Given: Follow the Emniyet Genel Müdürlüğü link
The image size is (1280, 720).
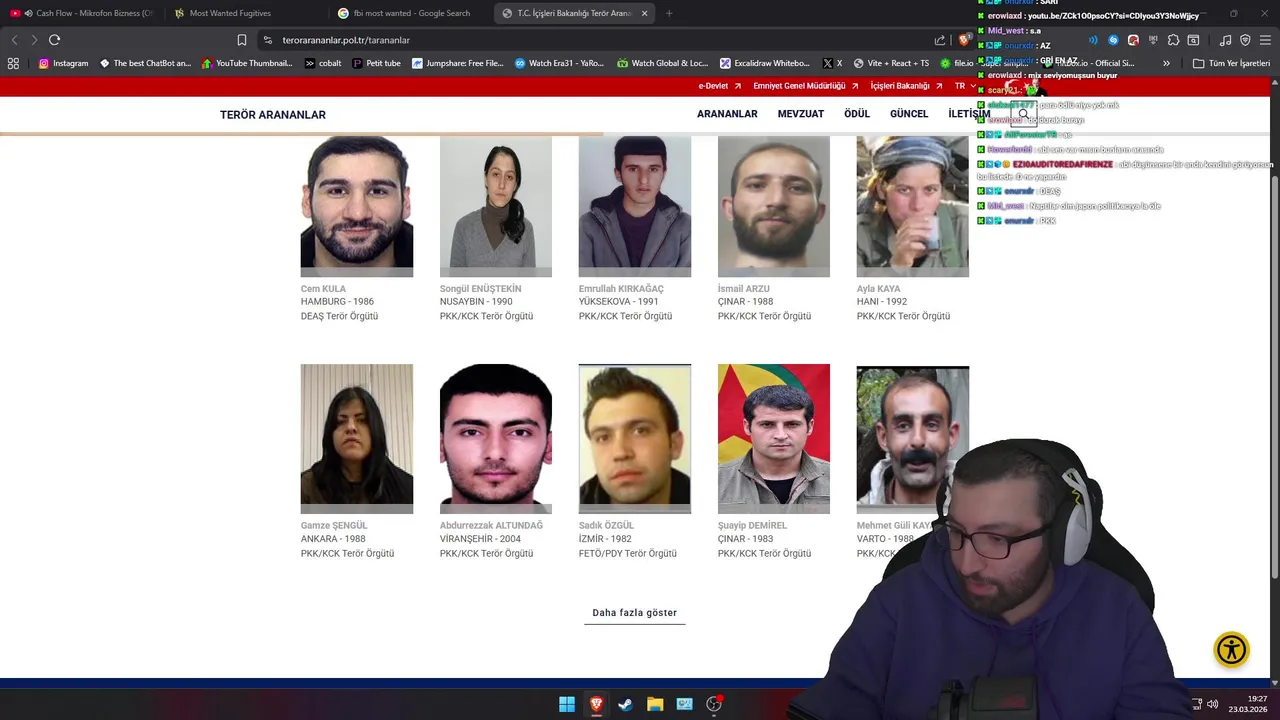Looking at the screenshot, I should pos(805,86).
